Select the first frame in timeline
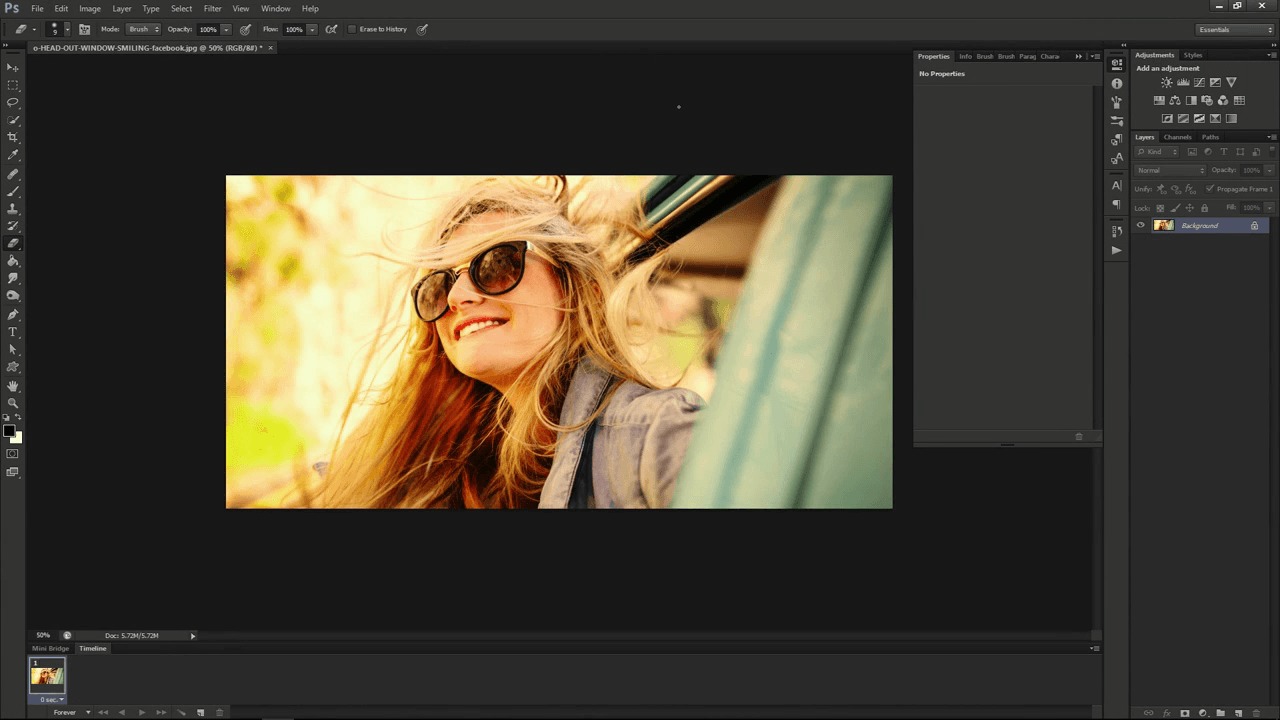The image size is (1280, 720). click(102, 713)
